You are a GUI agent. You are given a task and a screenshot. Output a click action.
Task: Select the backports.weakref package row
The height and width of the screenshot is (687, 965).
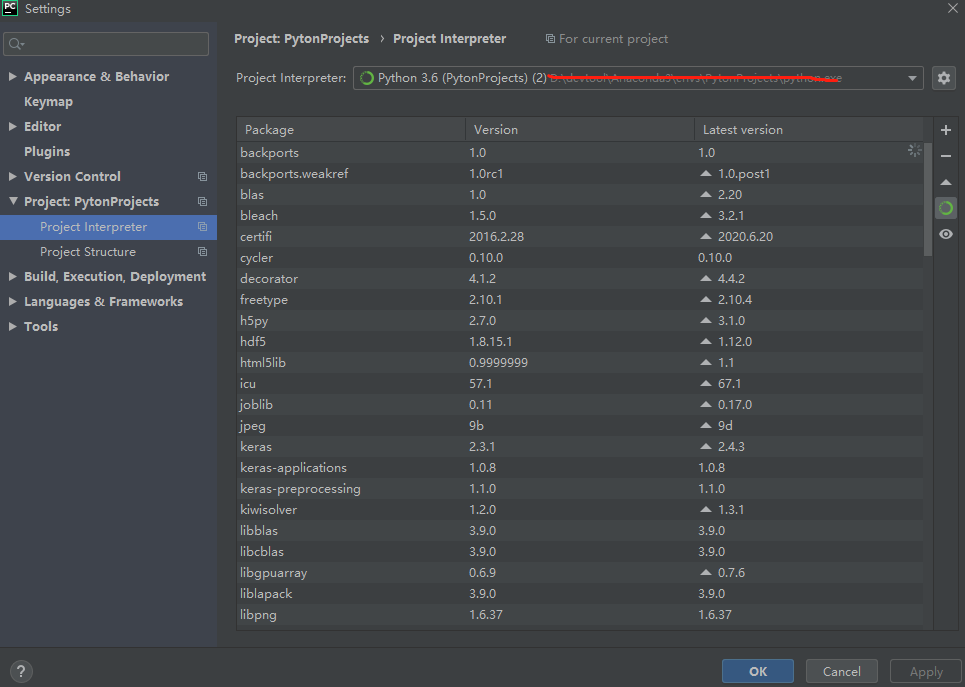click(x=580, y=174)
